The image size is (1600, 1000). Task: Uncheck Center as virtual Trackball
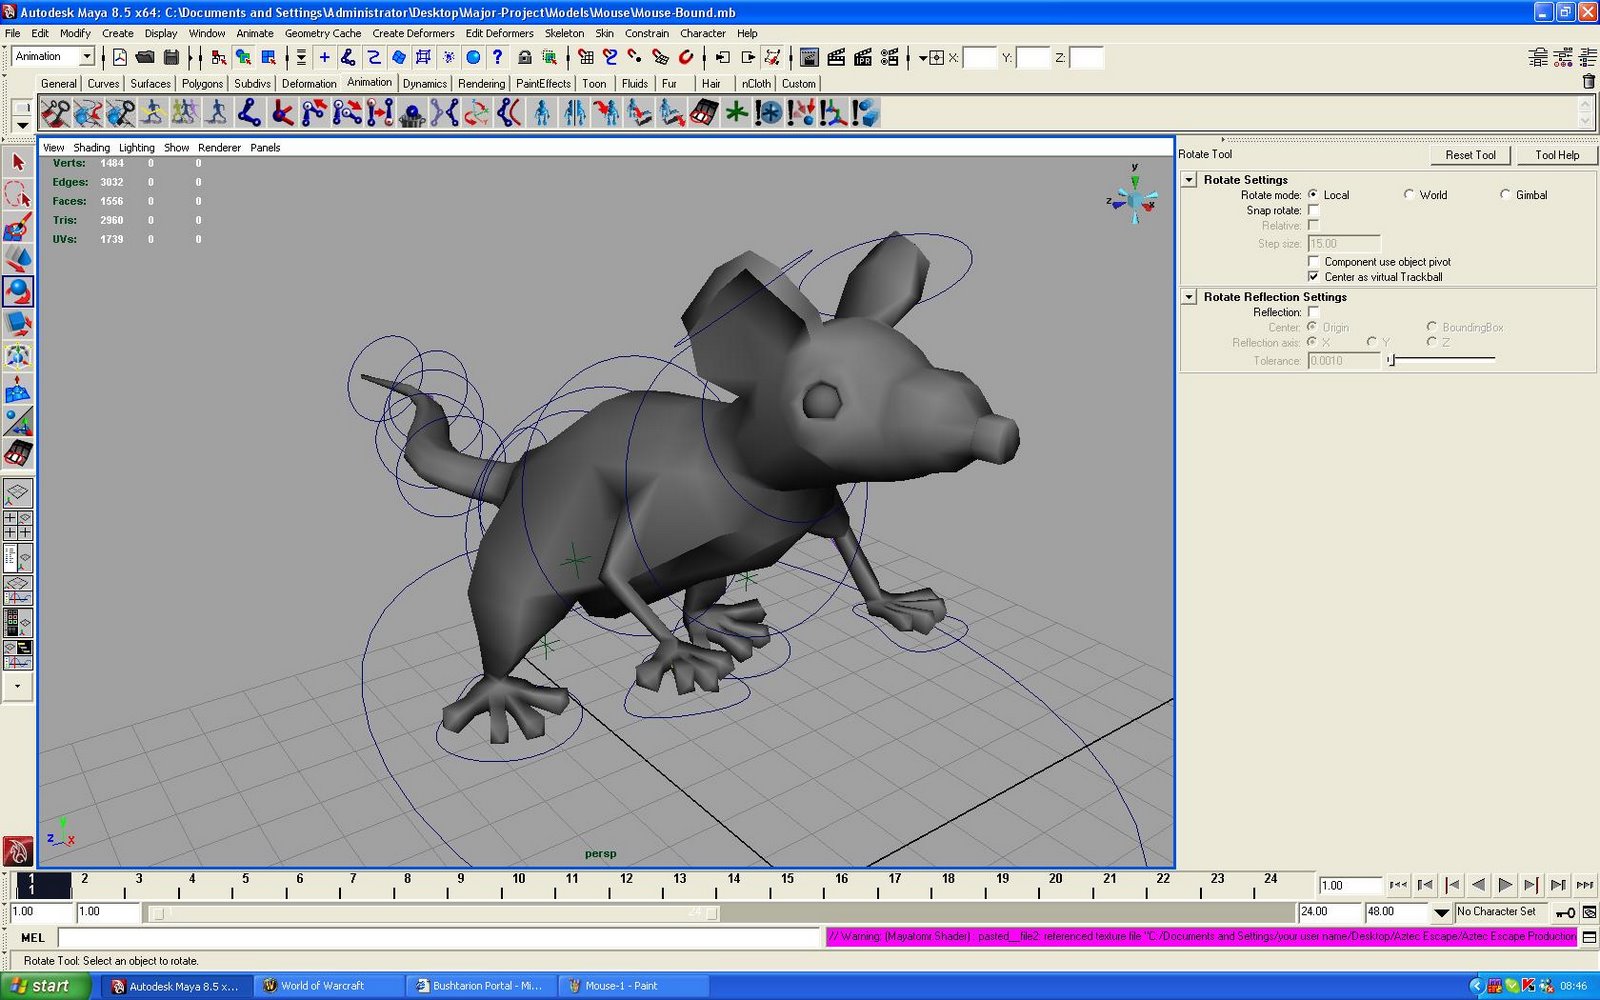[1313, 277]
